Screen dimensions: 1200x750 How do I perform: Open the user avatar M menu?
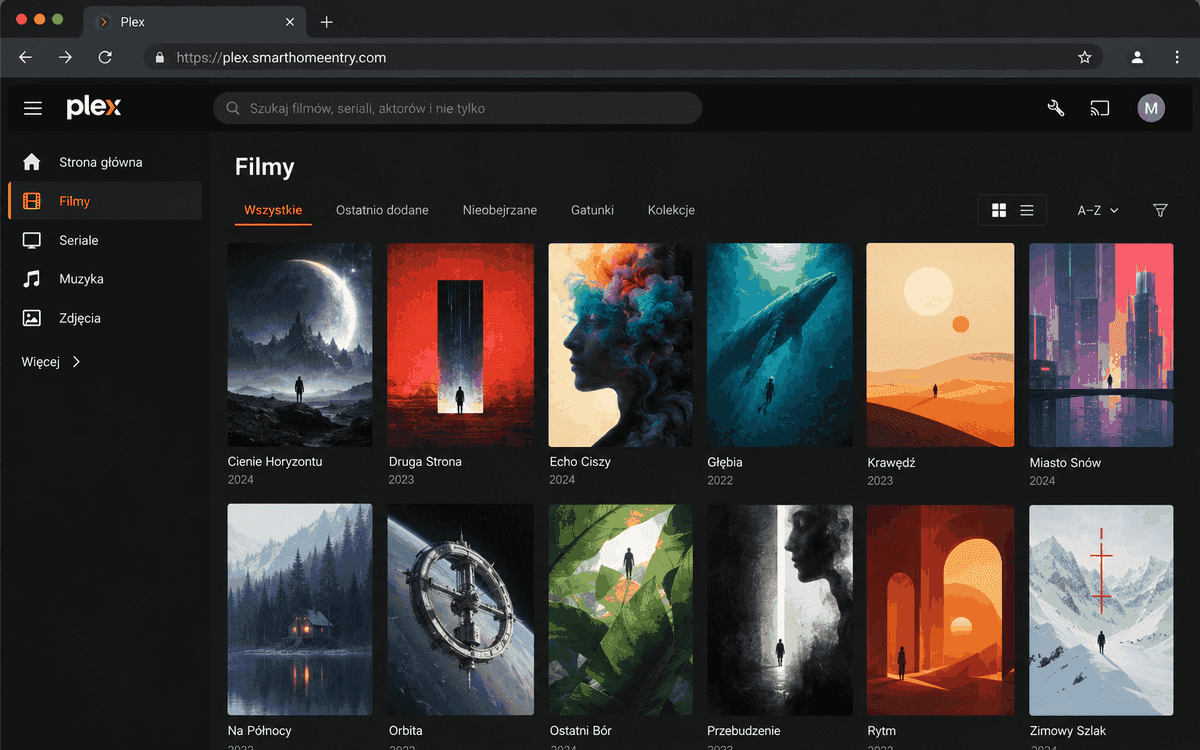pyautogui.click(x=1151, y=108)
